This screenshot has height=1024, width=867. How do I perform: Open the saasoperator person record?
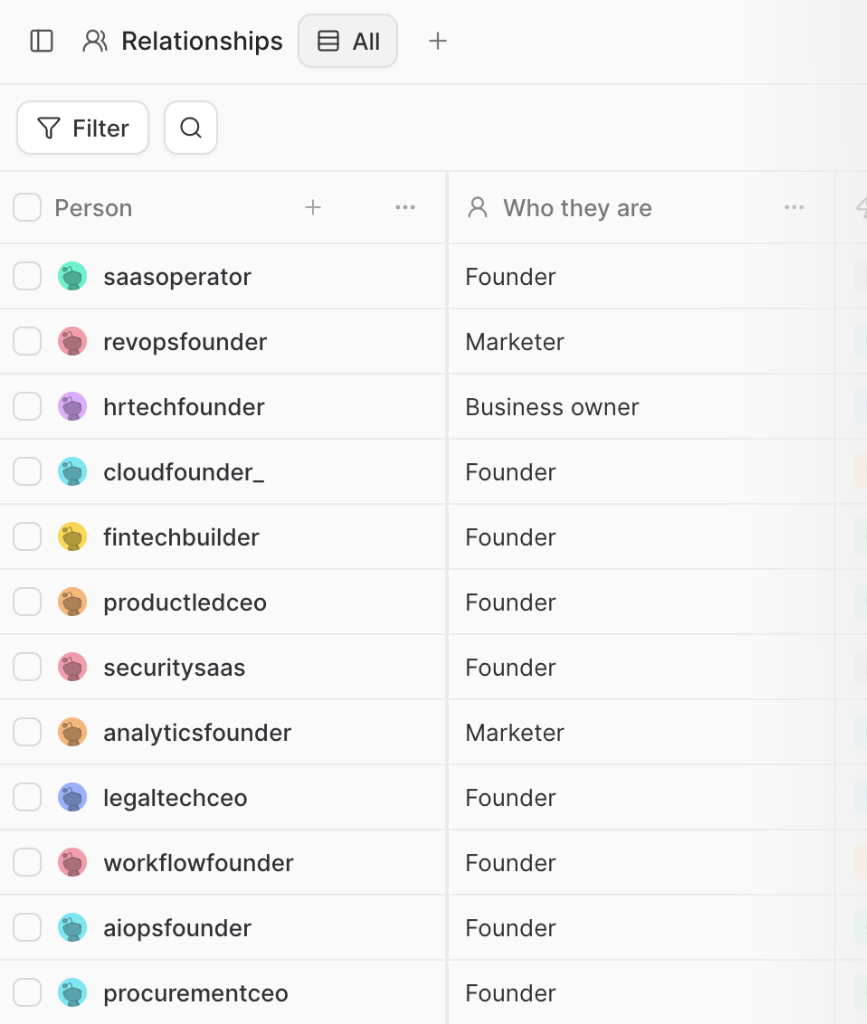(x=177, y=277)
